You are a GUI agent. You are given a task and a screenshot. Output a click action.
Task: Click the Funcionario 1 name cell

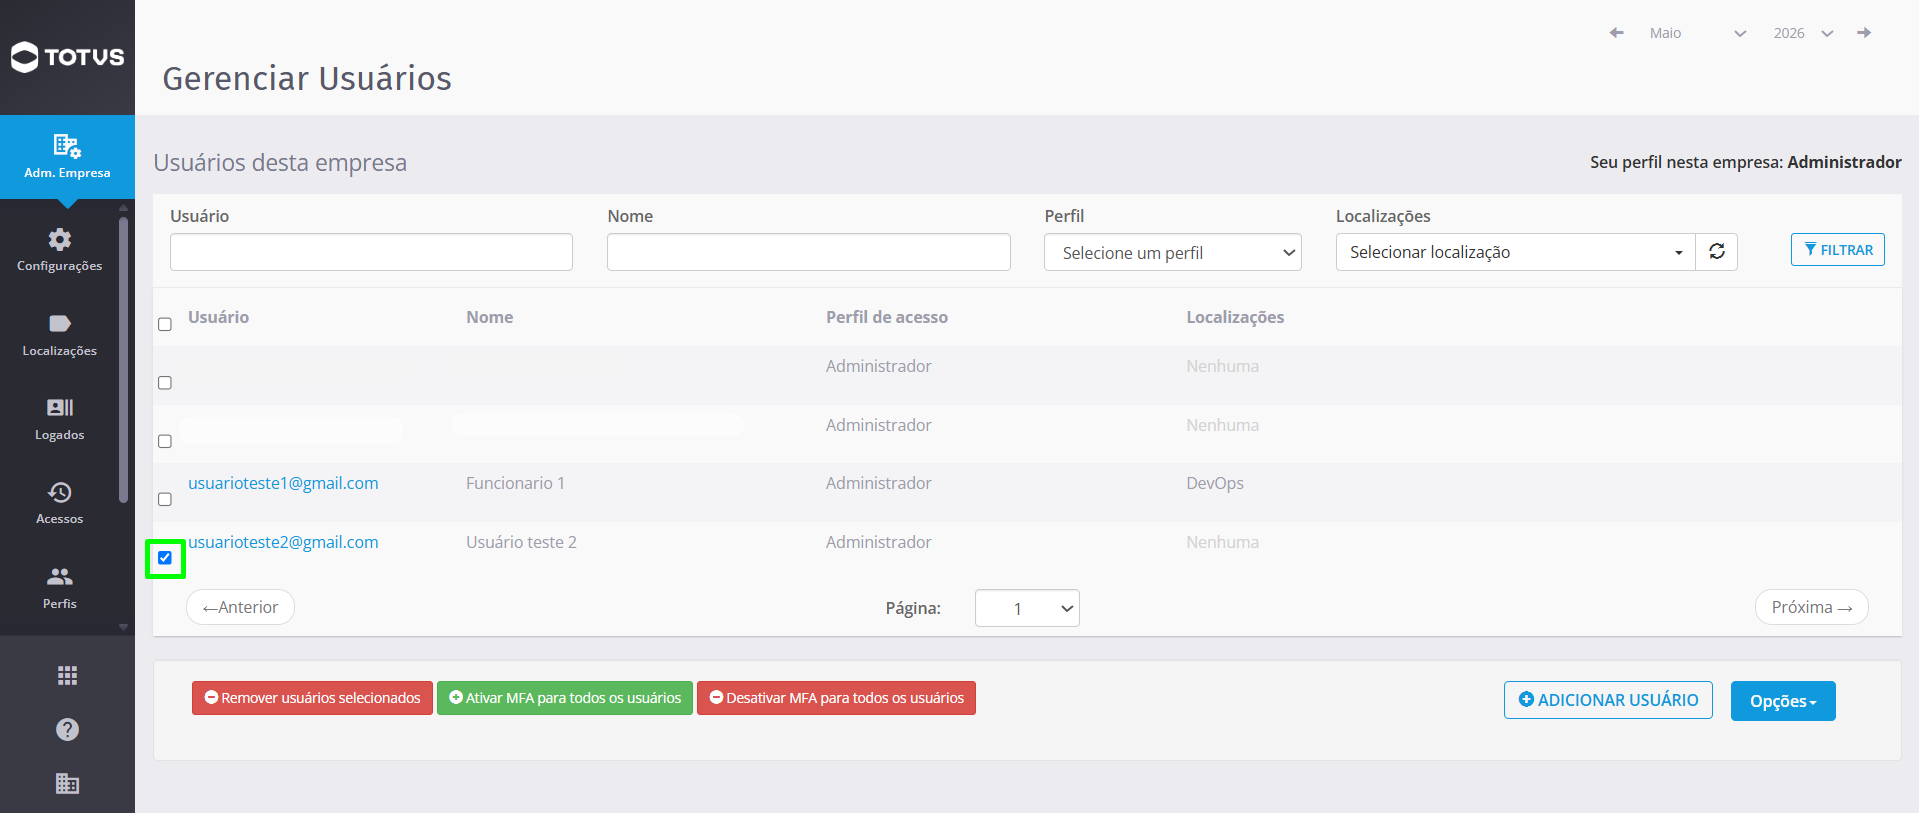click(x=515, y=483)
